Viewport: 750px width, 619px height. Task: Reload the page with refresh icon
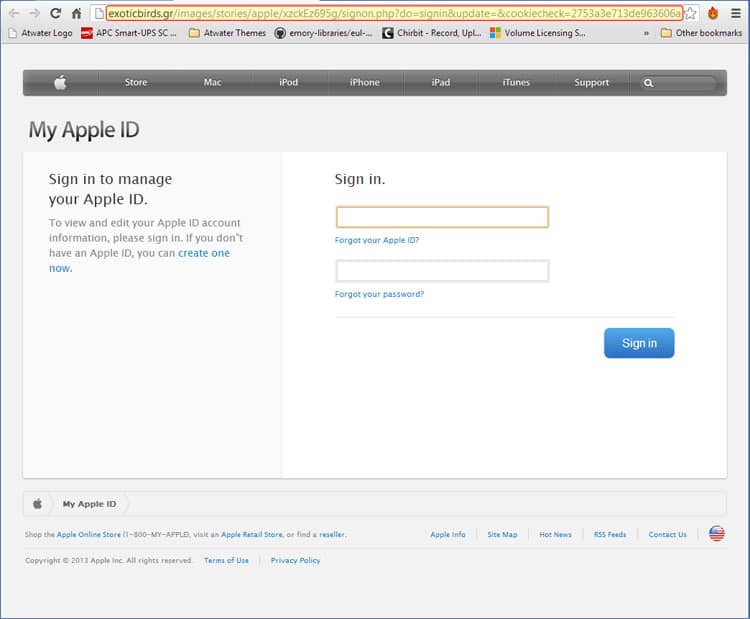[55, 13]
